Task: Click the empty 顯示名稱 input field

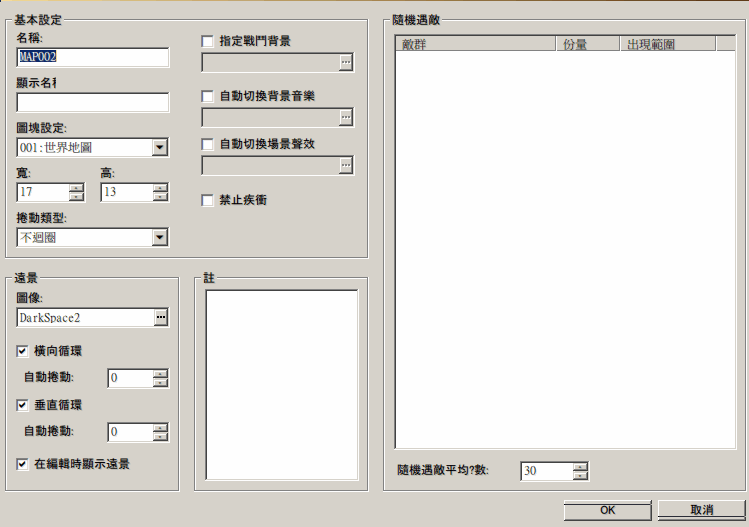Action: (x=93, y=103)
